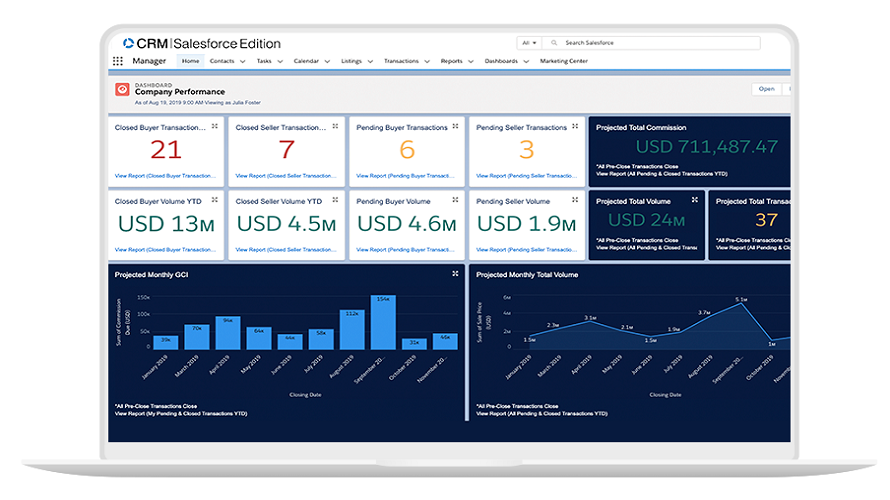Screen dimensions: 890x500
Task: Click the 5.1m peak line point
Action: [741, 304]
